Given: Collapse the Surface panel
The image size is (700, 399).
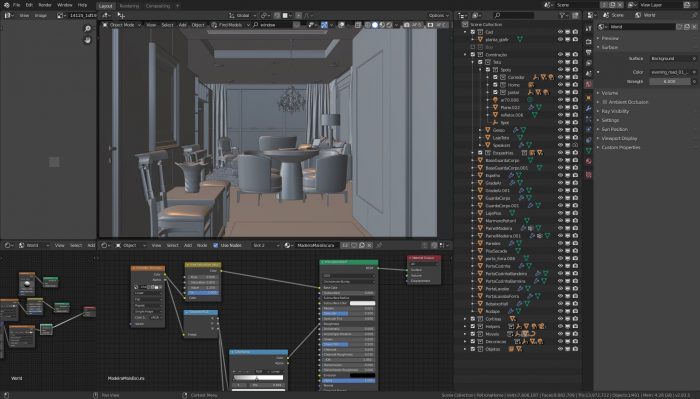Looking at the screenshot, I should pyautogui.click(x=609, y=47).
